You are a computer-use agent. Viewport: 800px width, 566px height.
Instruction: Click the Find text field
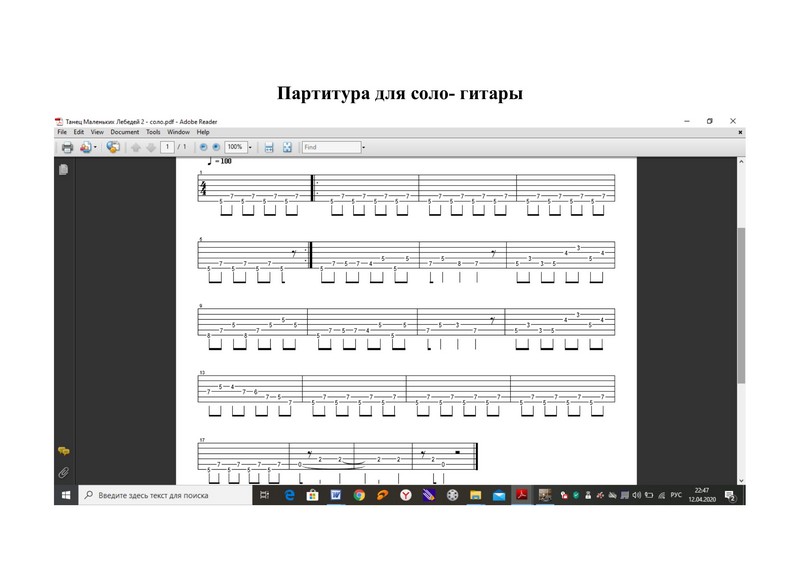pyautogui.click(x=330, y=147)
